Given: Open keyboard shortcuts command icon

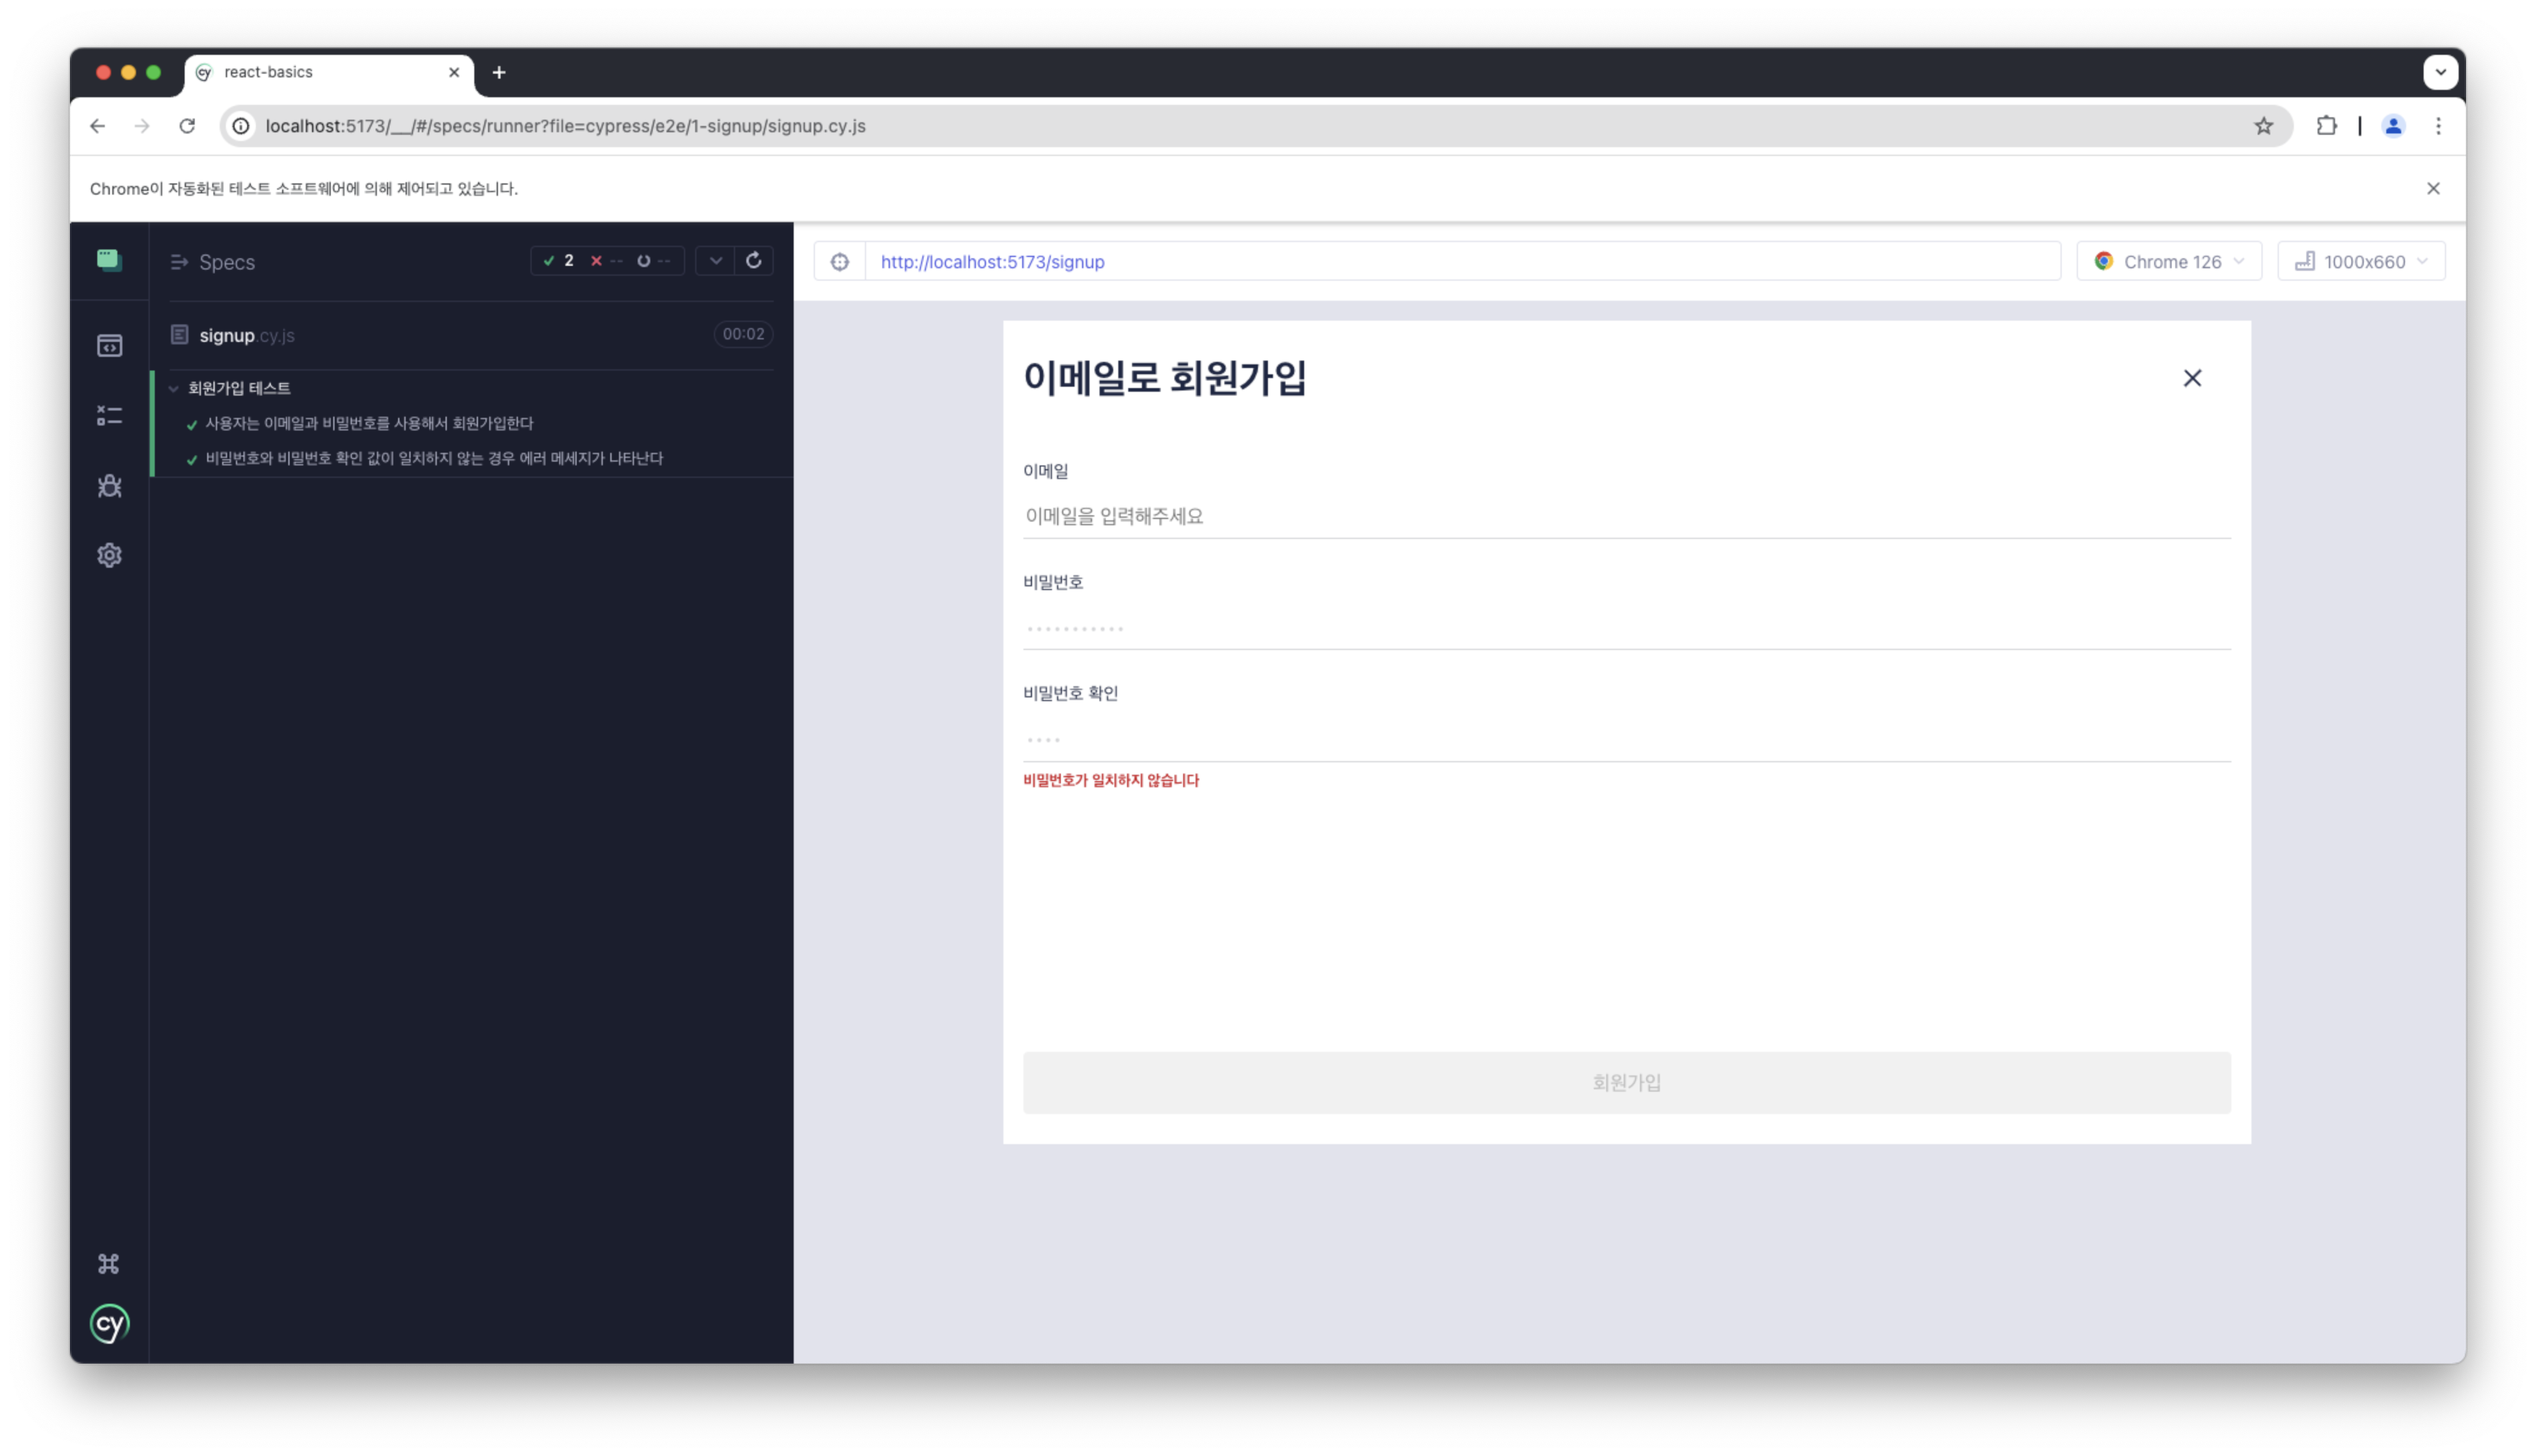Looking at the screenshot, I should [109, 1264].
